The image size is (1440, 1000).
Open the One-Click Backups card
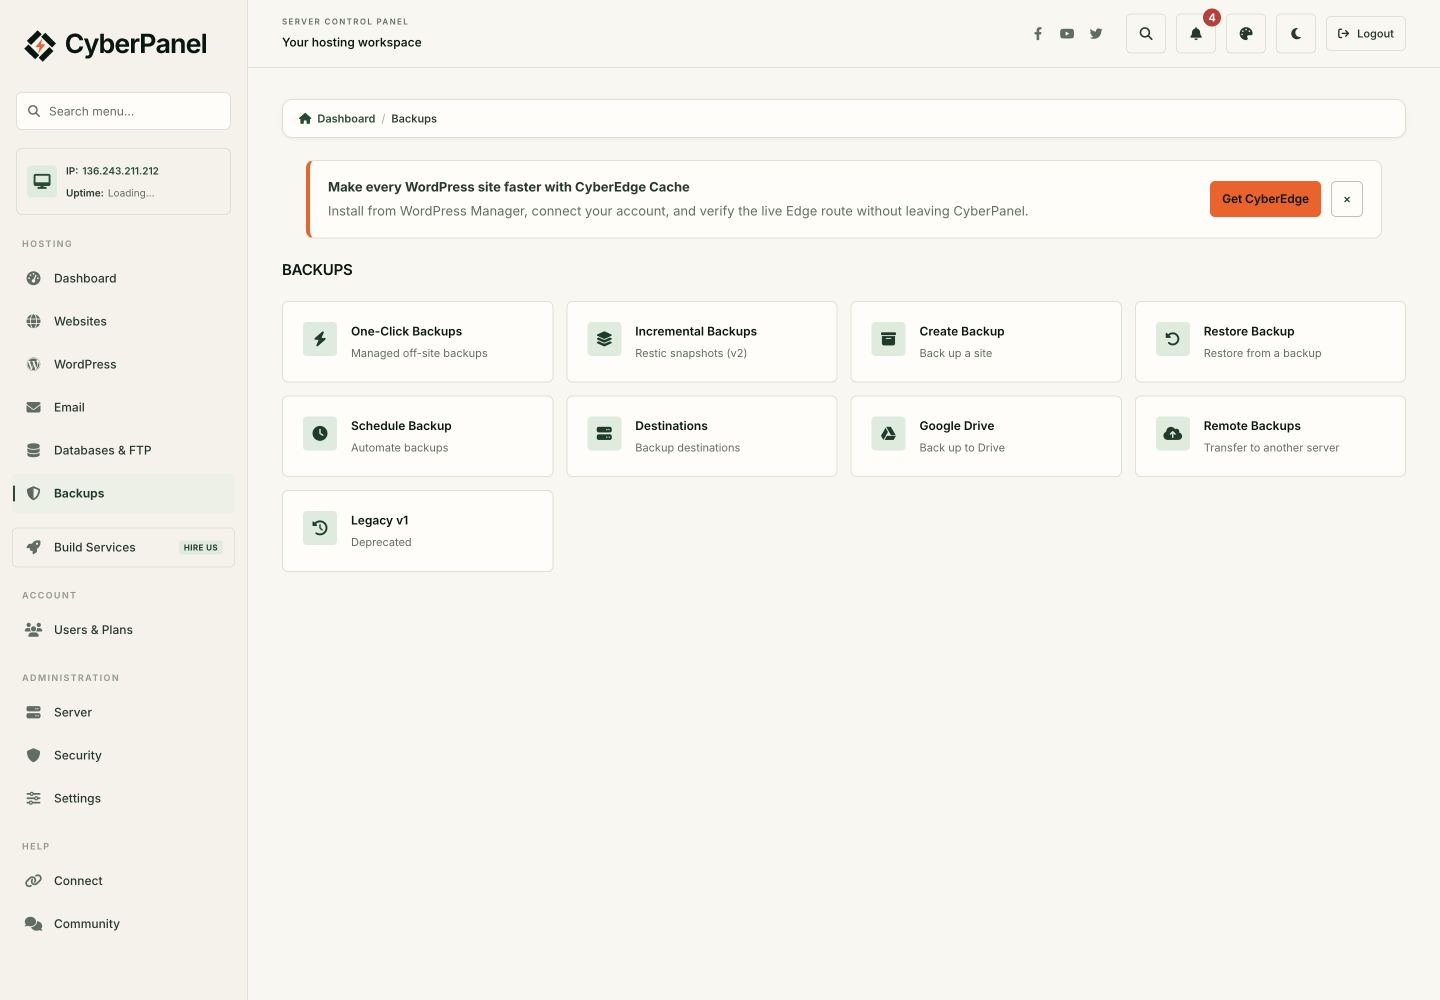coord(417,342)
